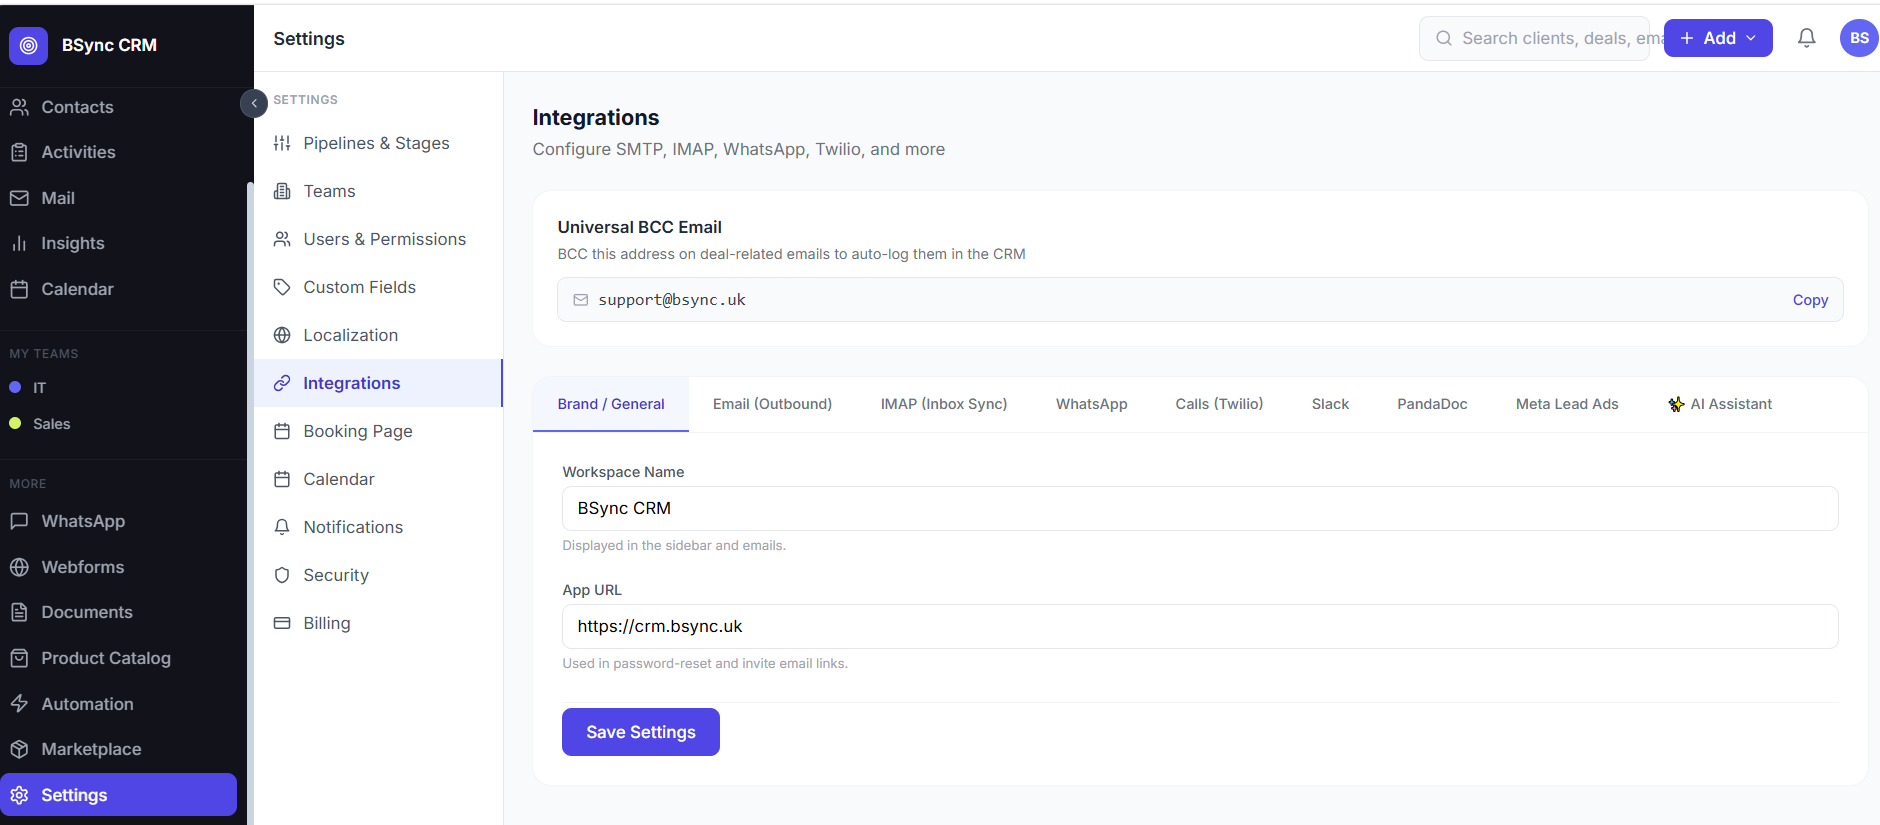Click the search magnifier icon
This screenshot has width=1880, height=825.
point(1443,38)
